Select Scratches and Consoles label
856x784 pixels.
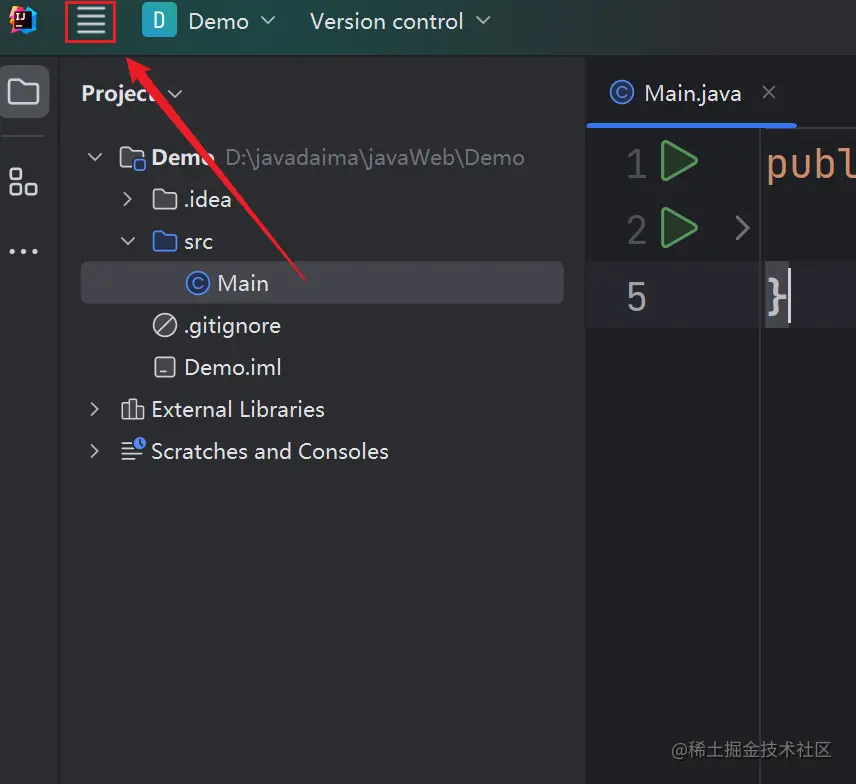click(x=270, y=452)
